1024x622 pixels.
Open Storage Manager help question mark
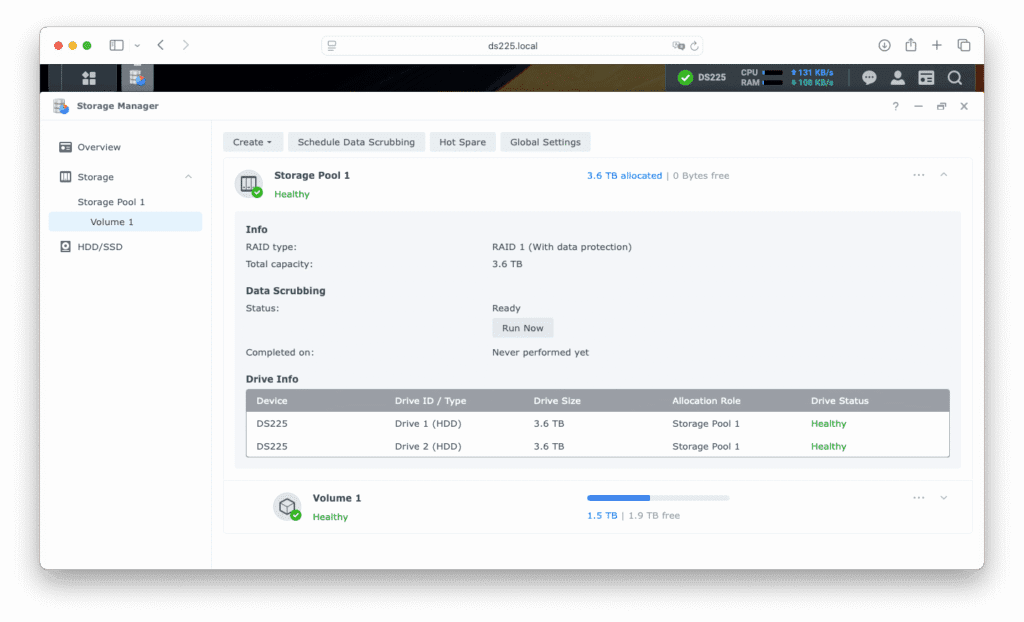click(895, 106)
